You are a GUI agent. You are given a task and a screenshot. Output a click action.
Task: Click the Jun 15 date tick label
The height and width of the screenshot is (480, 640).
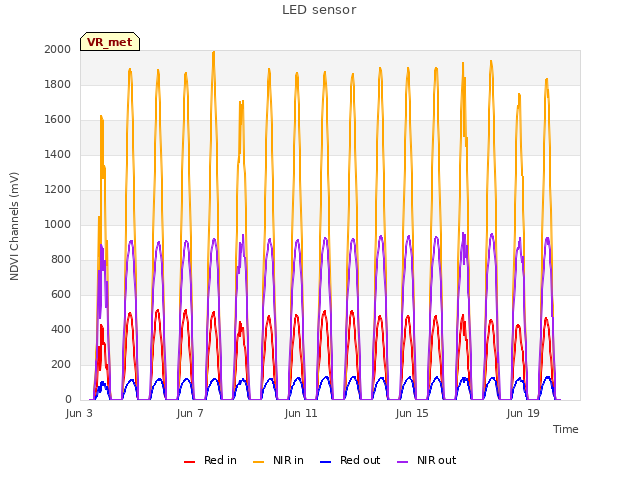[412, 413]
